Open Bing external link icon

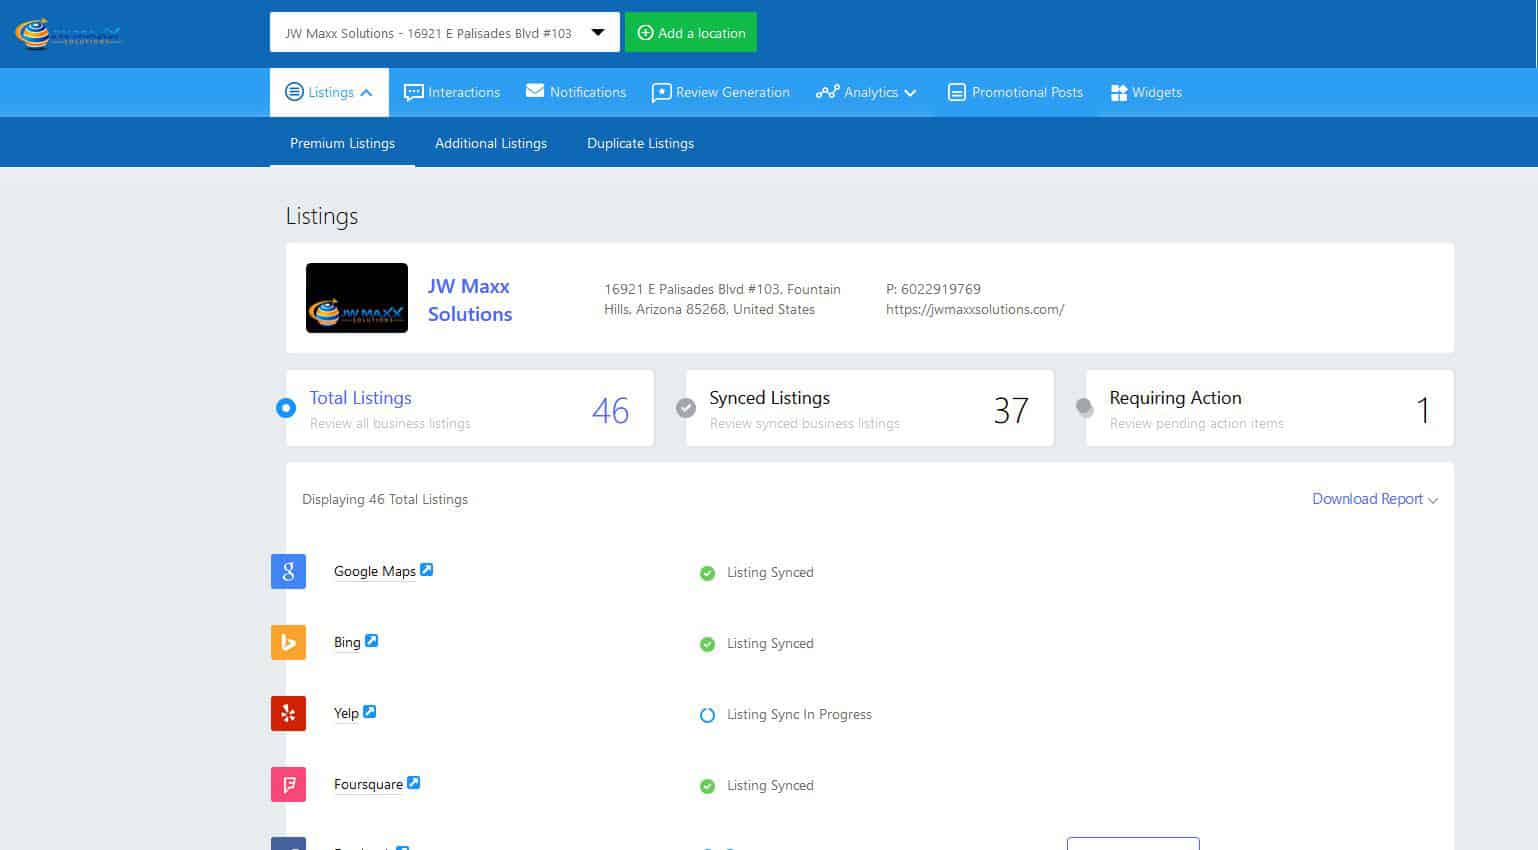click(x=371, y=640)
